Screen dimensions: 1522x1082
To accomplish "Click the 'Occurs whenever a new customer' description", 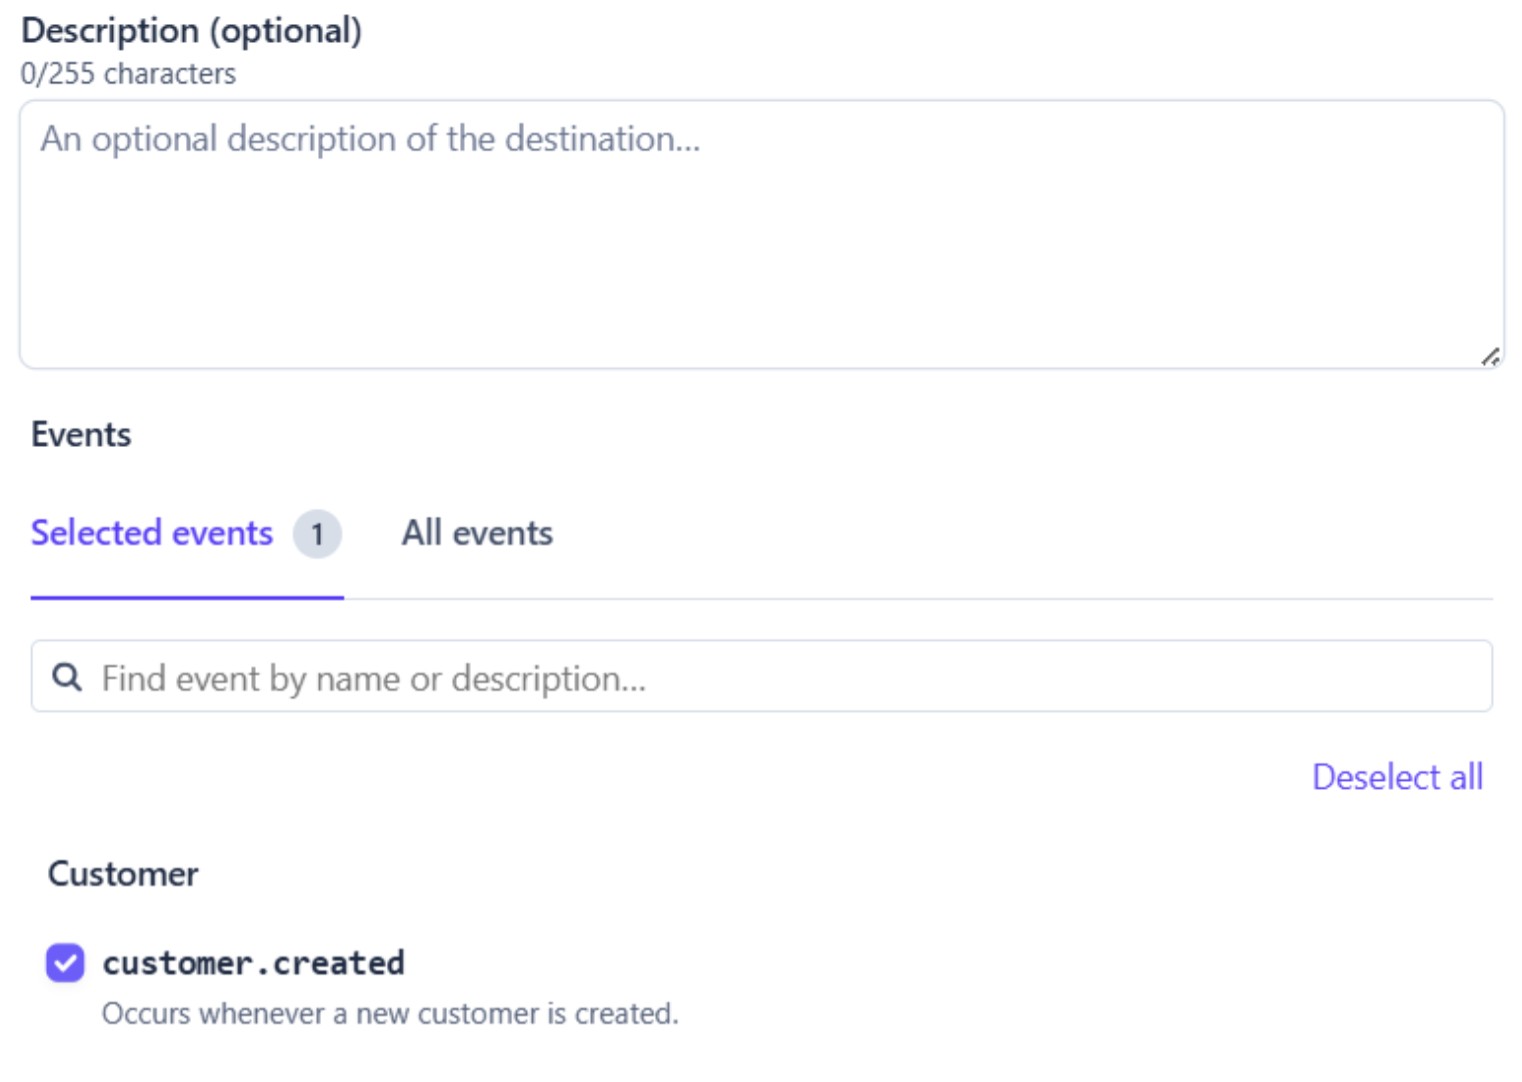I will point(390,1014).
